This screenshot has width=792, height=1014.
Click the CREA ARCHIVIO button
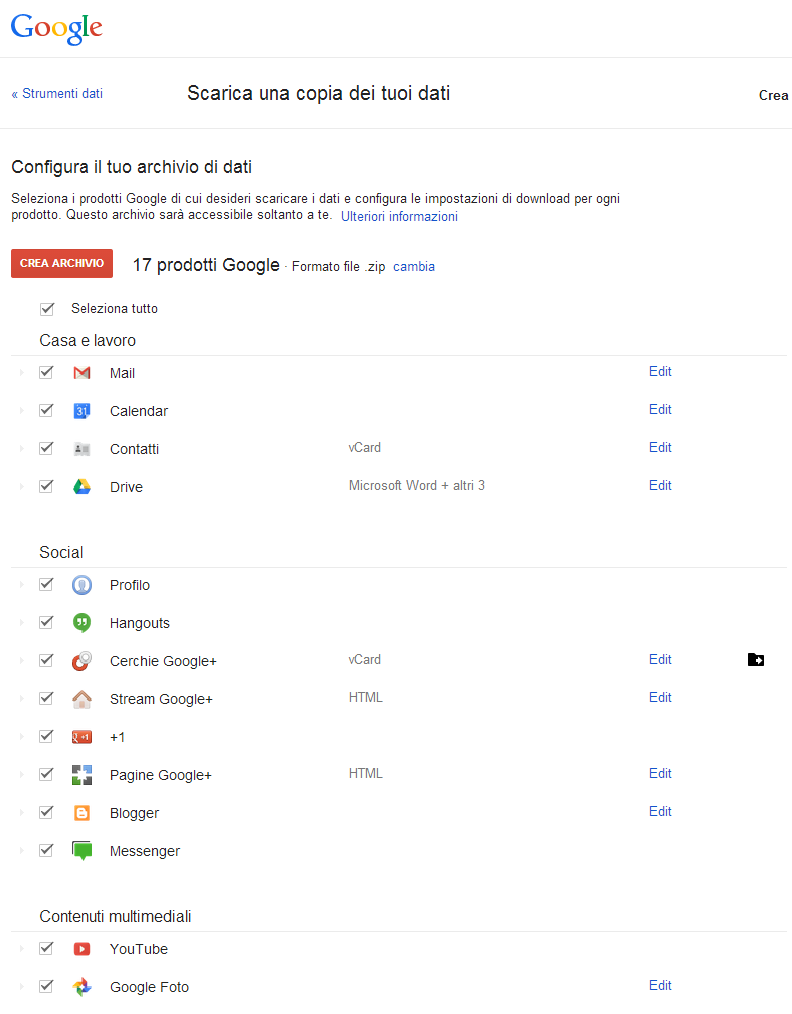pyautogui.click(x=62, y=263)
